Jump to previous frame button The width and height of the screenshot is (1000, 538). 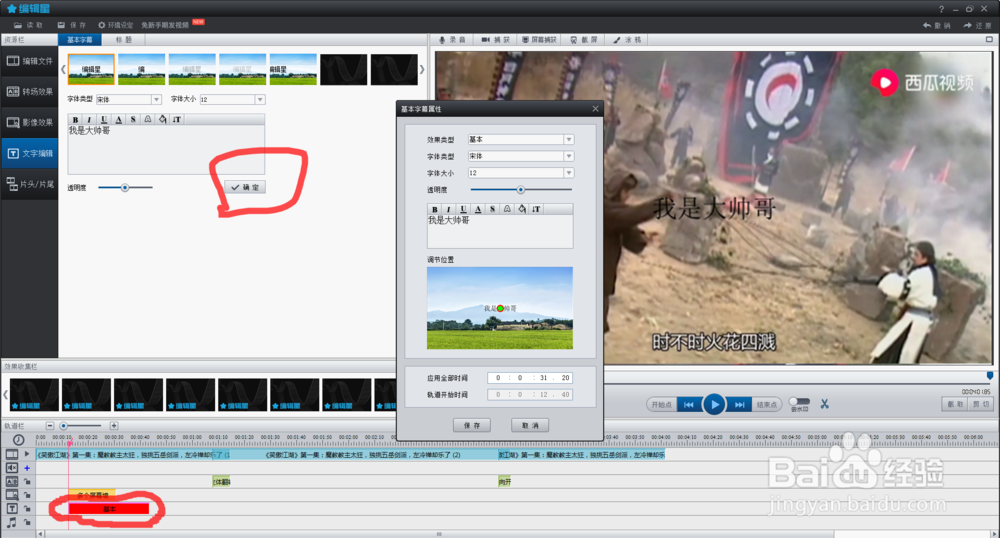689,405
